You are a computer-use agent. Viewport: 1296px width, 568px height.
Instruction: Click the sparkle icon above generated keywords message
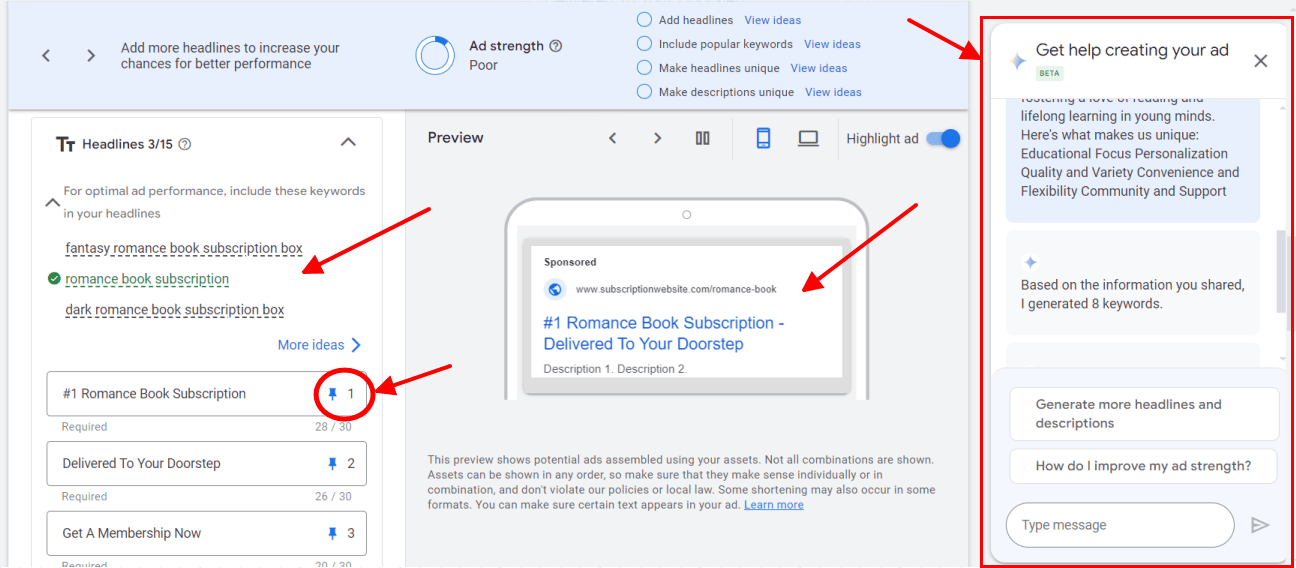point(1030,262)
